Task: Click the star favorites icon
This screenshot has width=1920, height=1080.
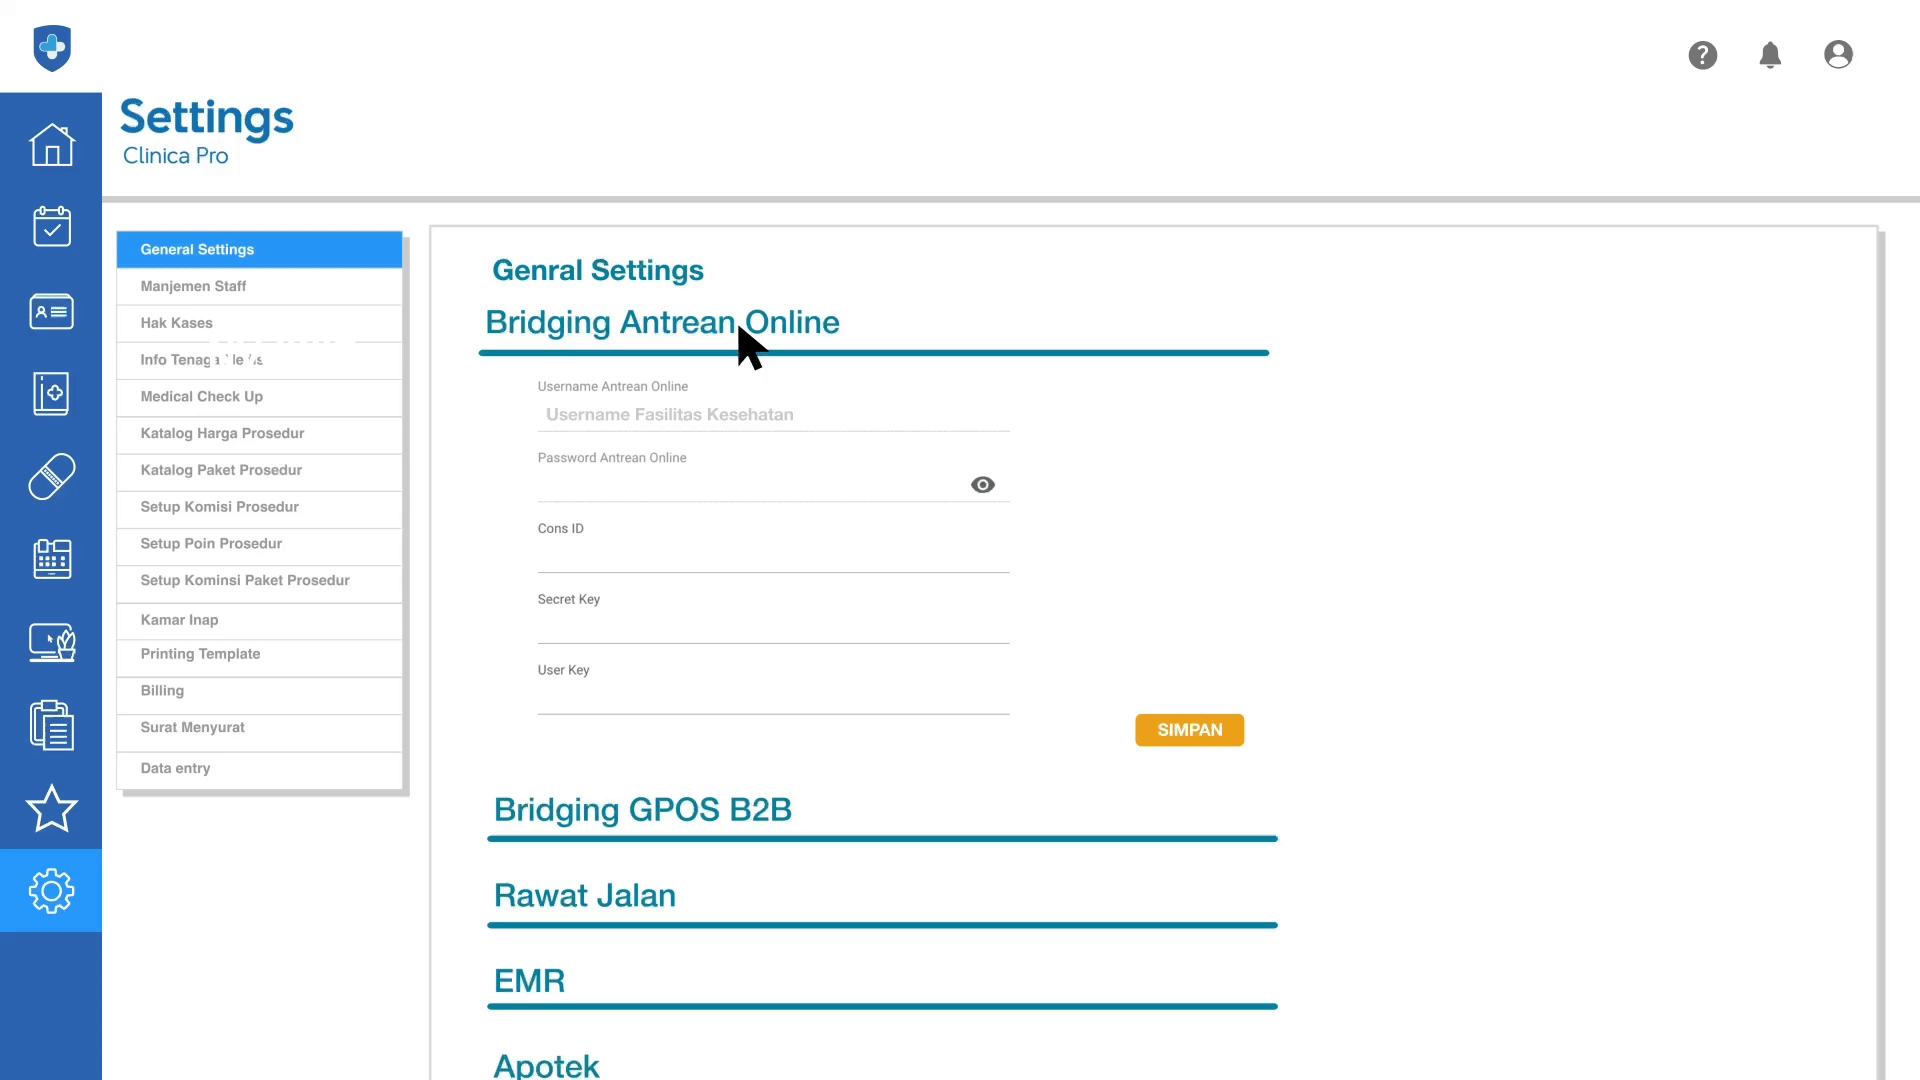Action: [x=51, y=808]
